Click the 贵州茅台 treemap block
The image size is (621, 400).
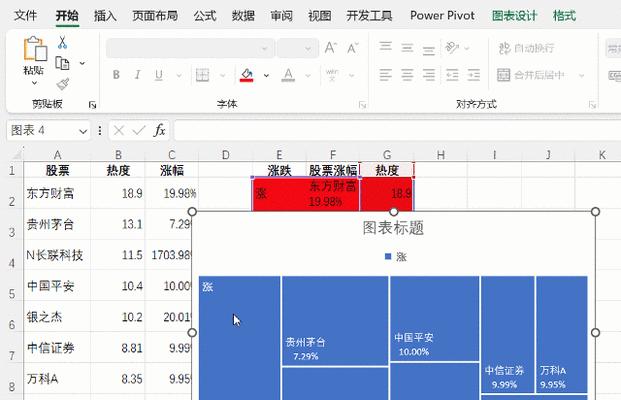(335, 321)
